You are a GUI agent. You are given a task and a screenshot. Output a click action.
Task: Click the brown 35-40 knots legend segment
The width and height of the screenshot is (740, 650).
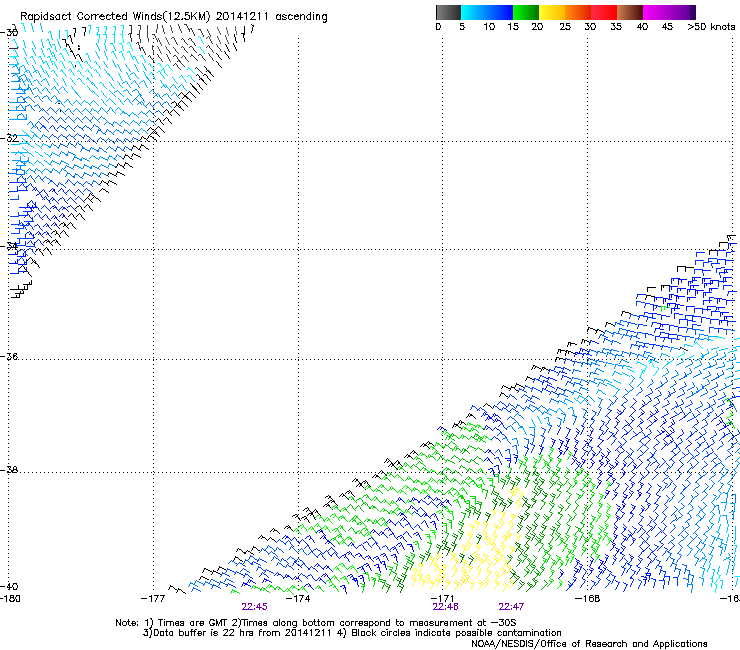coord(630,12)
